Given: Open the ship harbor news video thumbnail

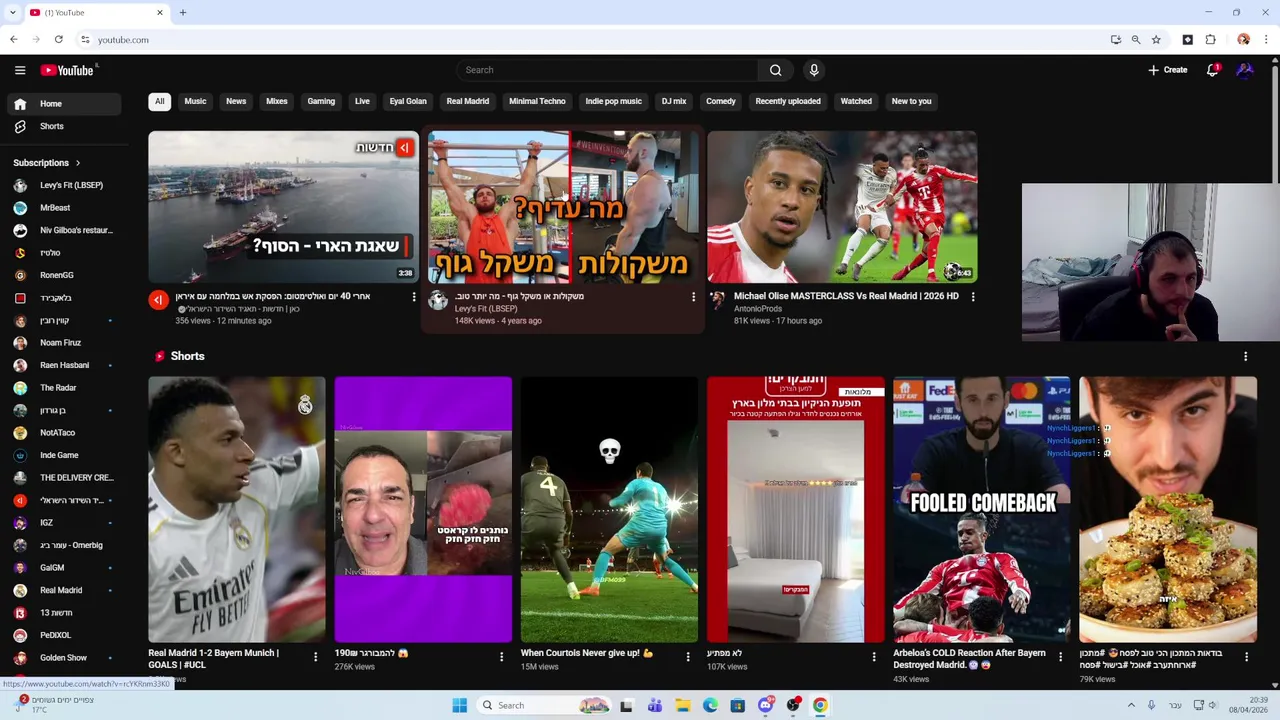Looking at the screenshot, I should (283, 207).
